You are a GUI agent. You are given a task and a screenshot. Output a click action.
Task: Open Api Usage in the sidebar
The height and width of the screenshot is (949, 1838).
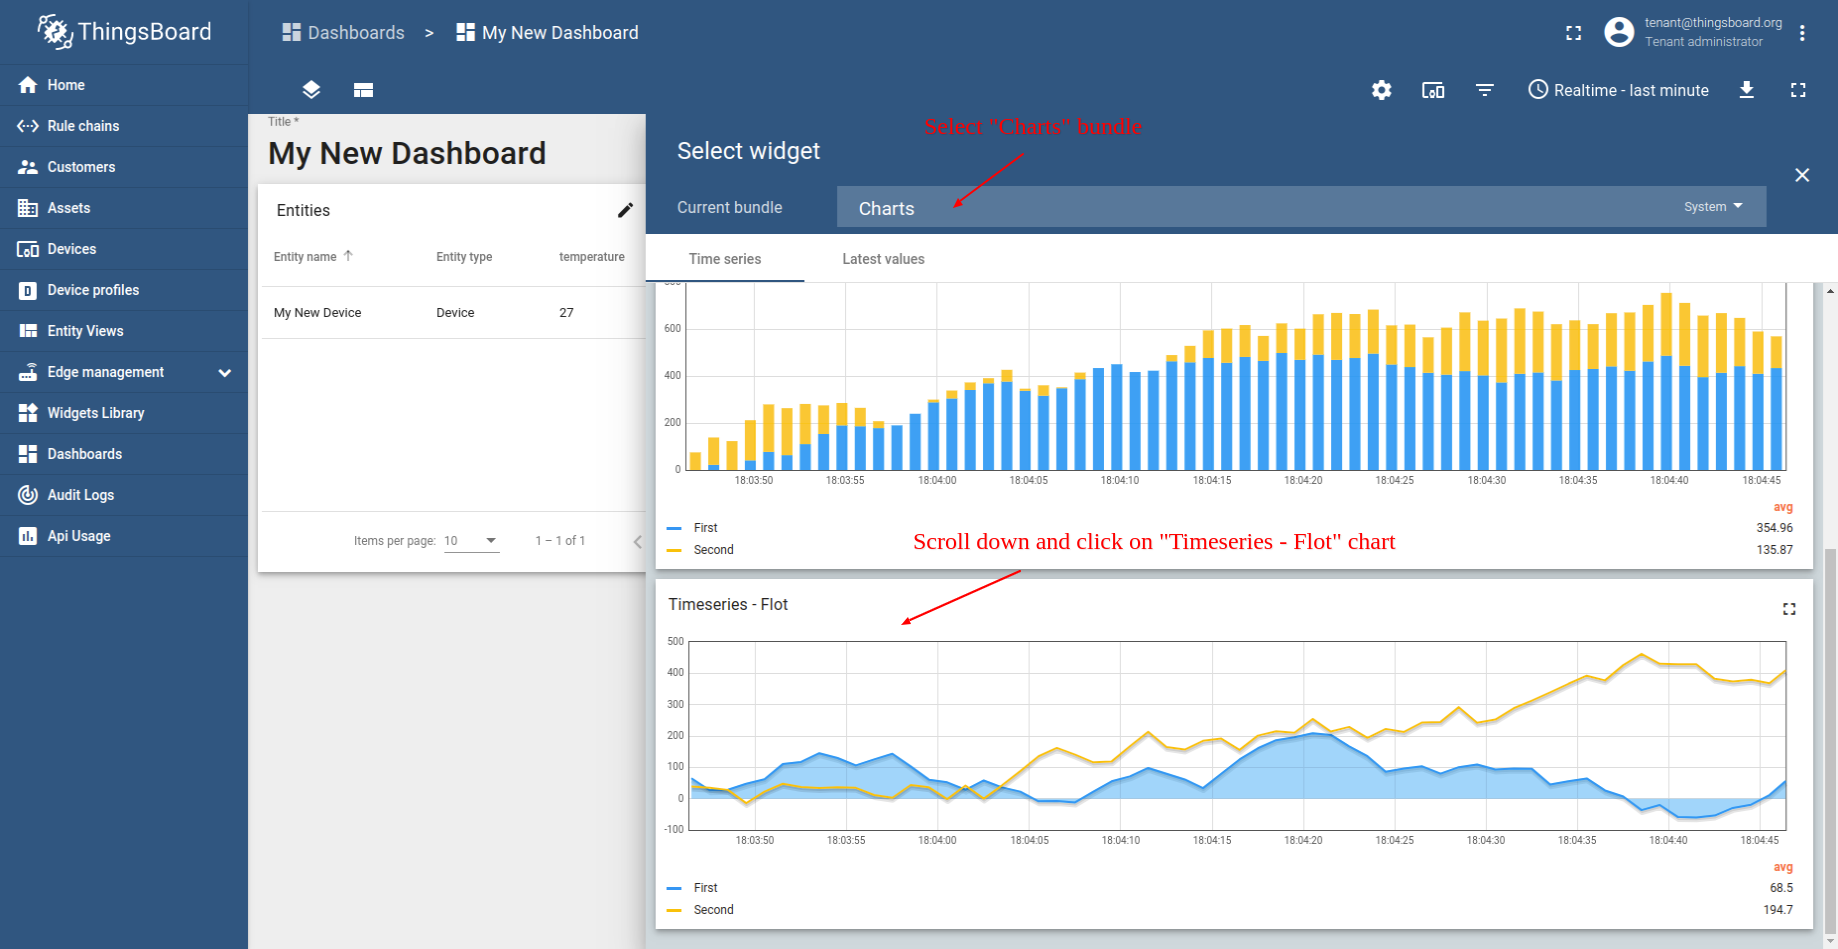click(124, 536)
